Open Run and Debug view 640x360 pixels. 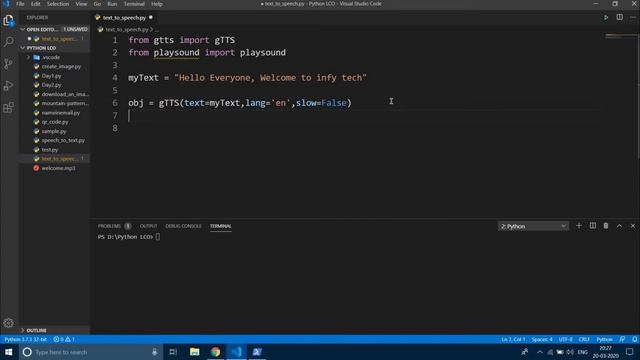(9, 85)
